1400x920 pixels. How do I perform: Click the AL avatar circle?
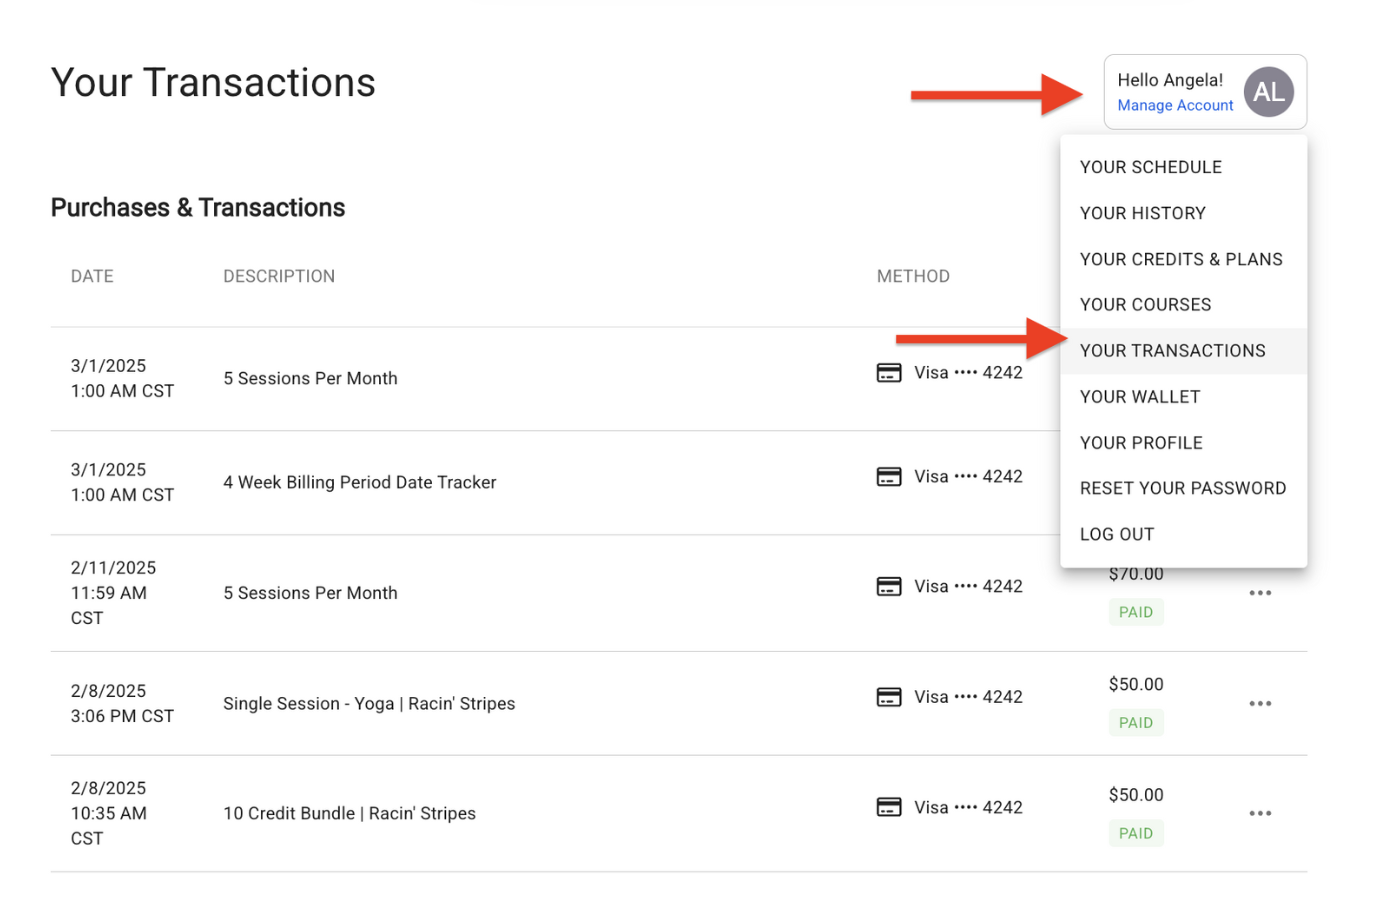1268,92
